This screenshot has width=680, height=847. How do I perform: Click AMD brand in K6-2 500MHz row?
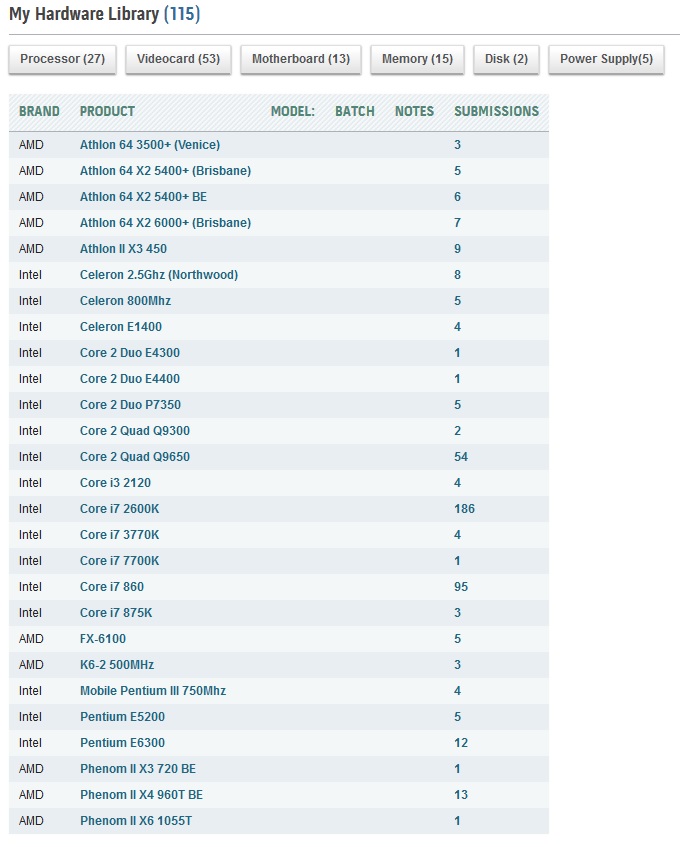tap(31, 664)
